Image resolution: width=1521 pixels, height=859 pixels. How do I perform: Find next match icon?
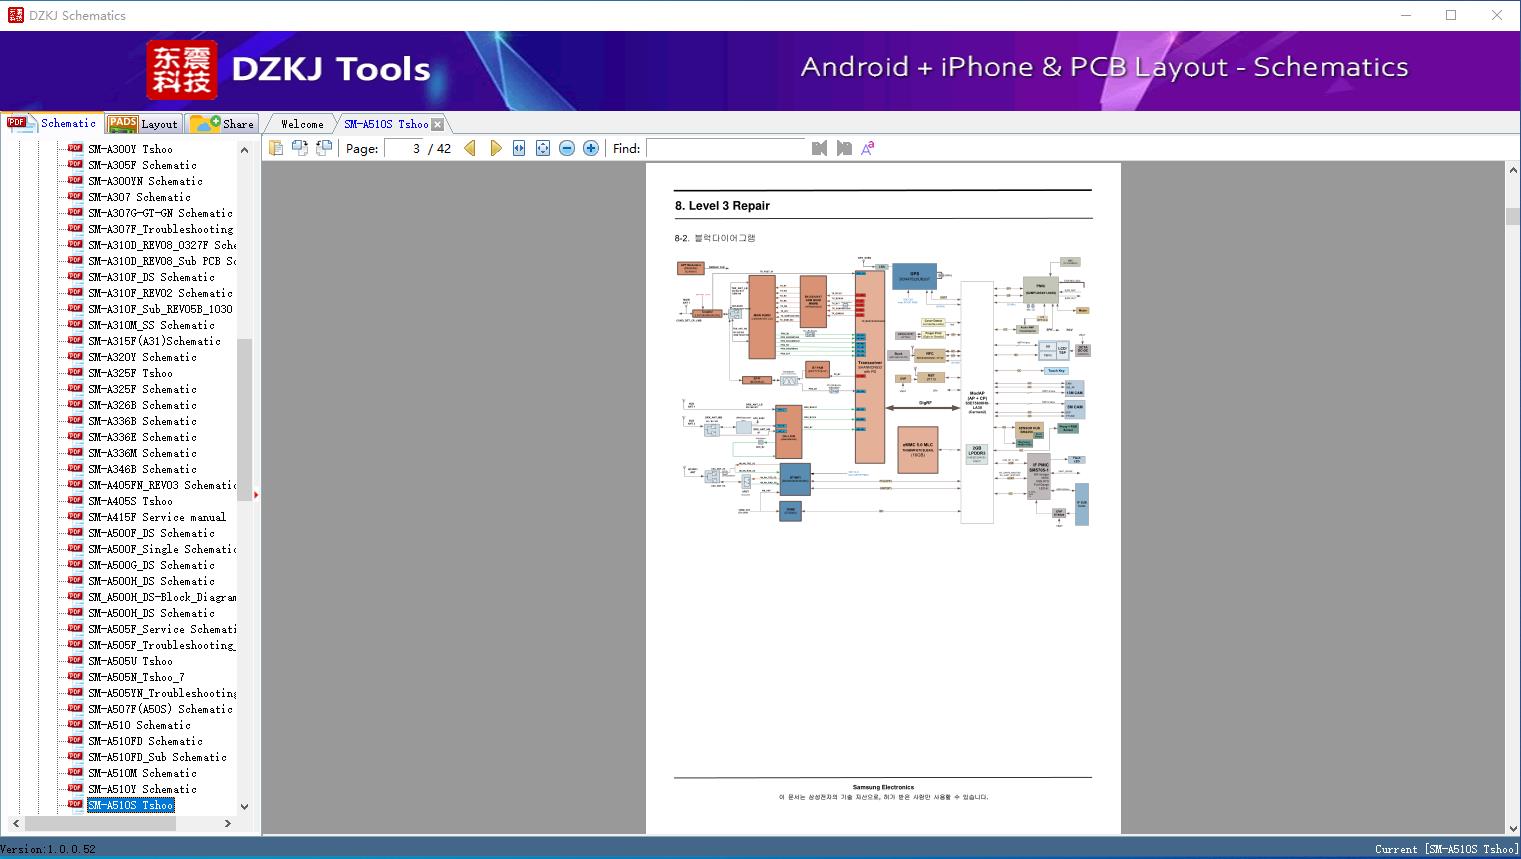click(x=844, y=148)
